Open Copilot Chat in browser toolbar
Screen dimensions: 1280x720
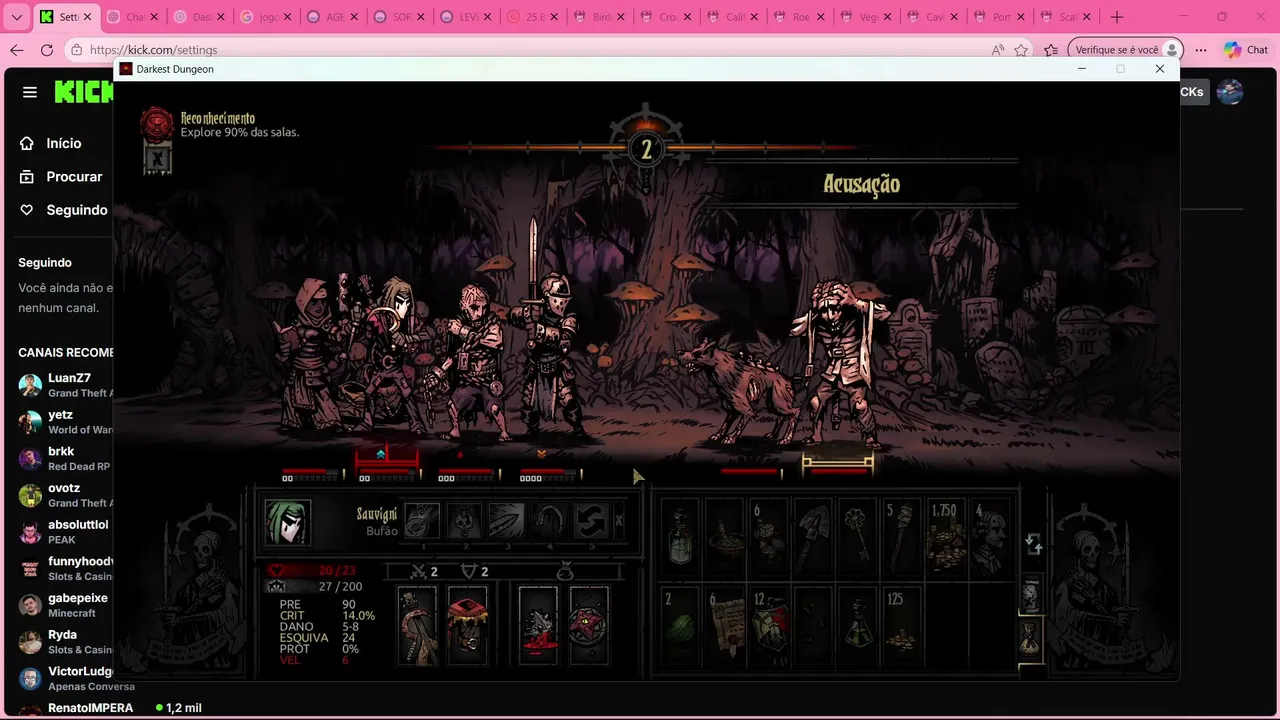[1245, 50]
